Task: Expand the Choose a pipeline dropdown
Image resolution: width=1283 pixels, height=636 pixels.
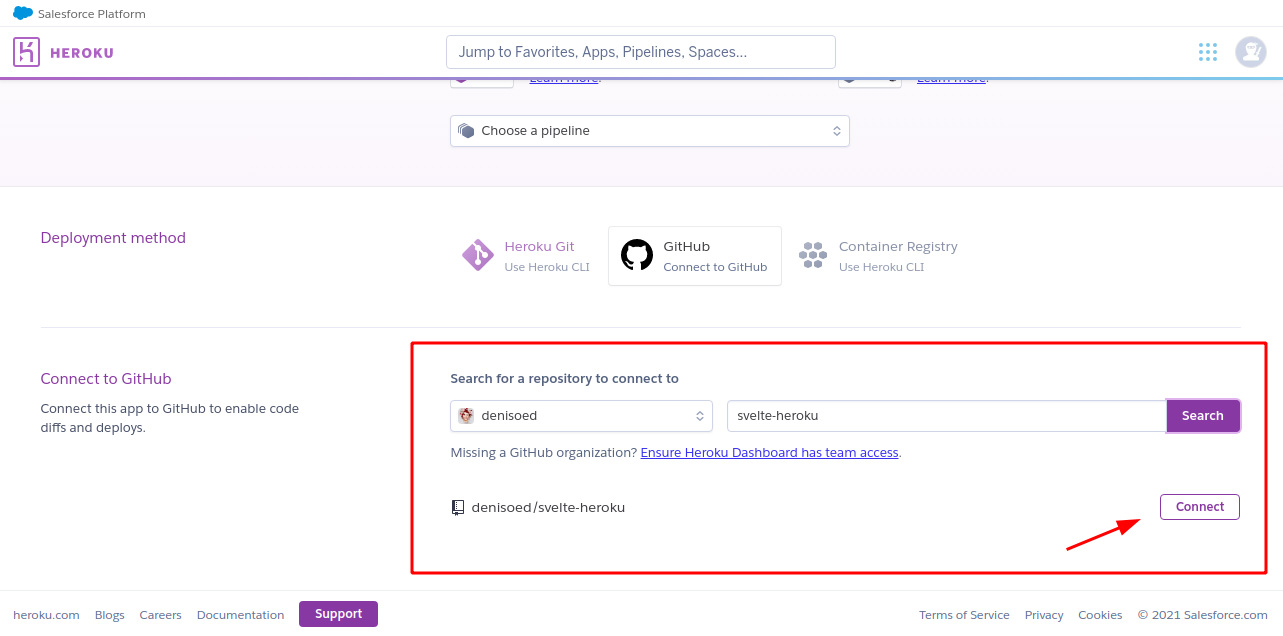Action: point(650,131)
